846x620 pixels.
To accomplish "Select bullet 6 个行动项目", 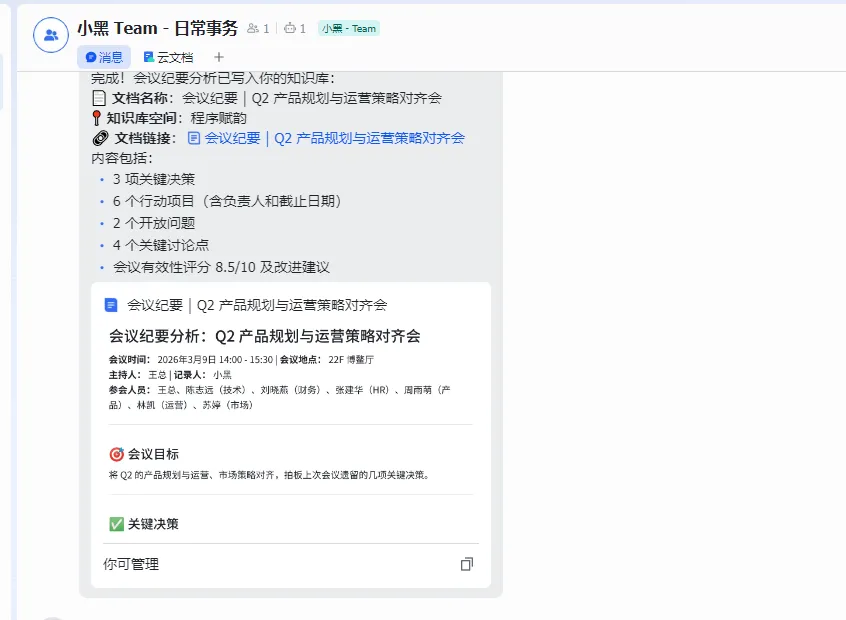I will (x=227, y=201).
